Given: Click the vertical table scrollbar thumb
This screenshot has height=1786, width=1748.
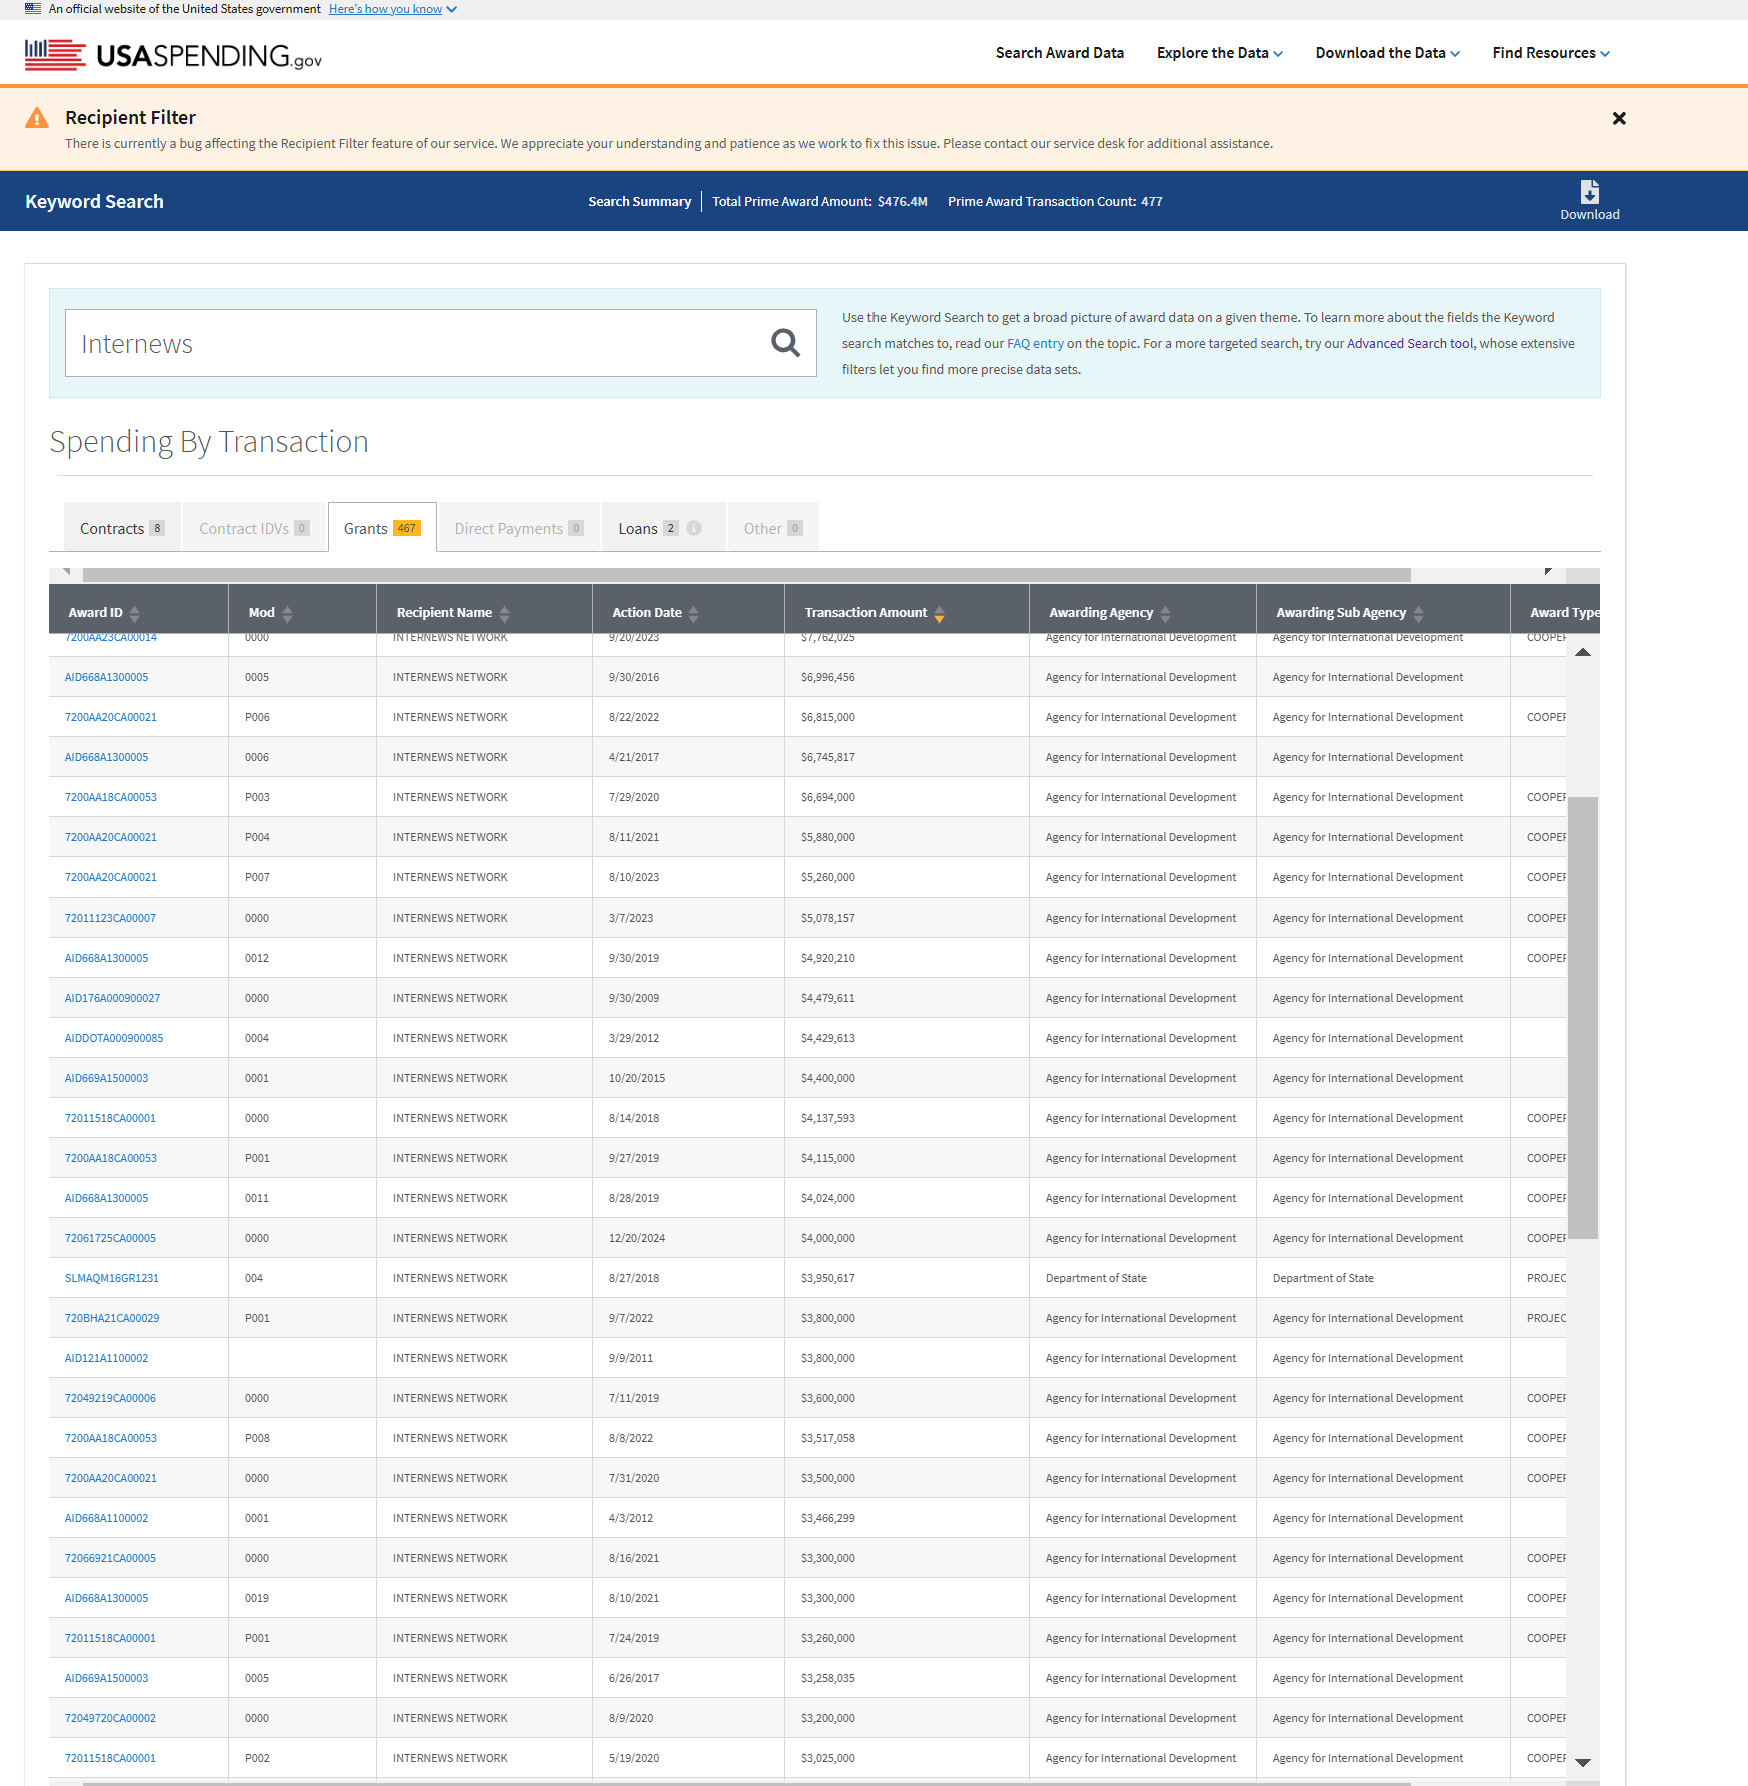Looking at the screenshot, I should pyautogui.click(x=1583, y=1018).
